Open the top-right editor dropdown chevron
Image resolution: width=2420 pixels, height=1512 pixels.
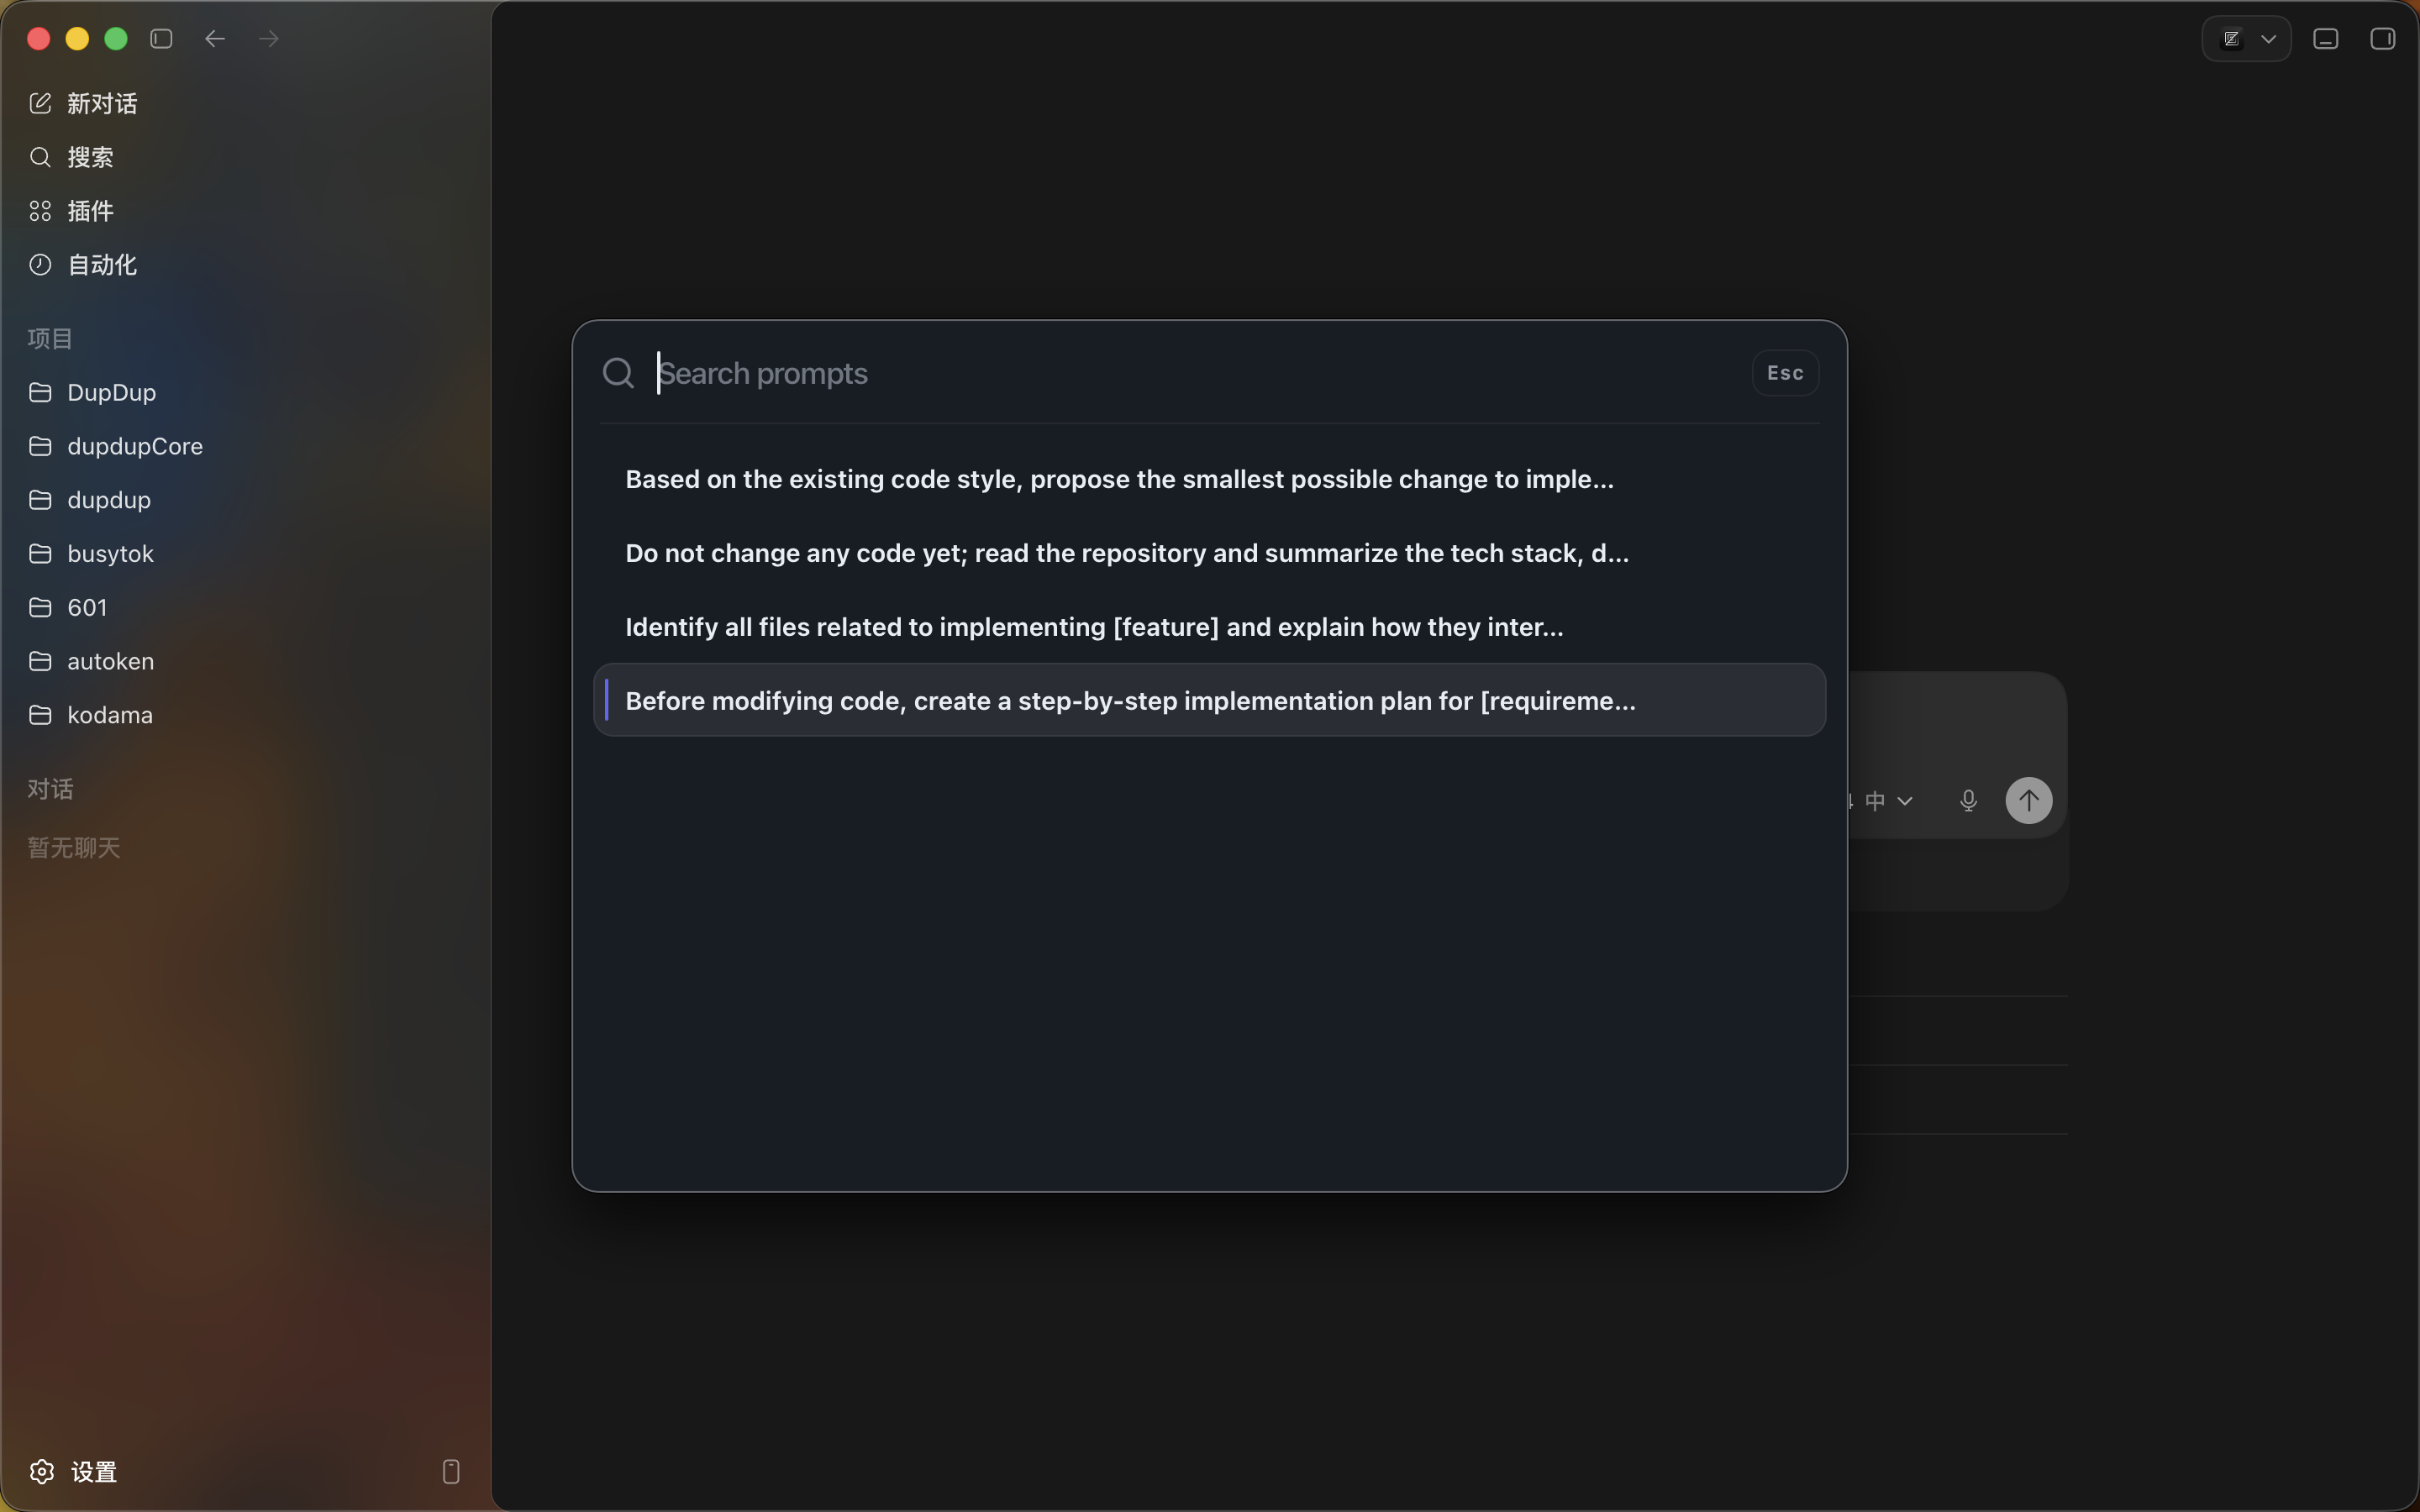pyautogui.click(x=2269, y=39)
